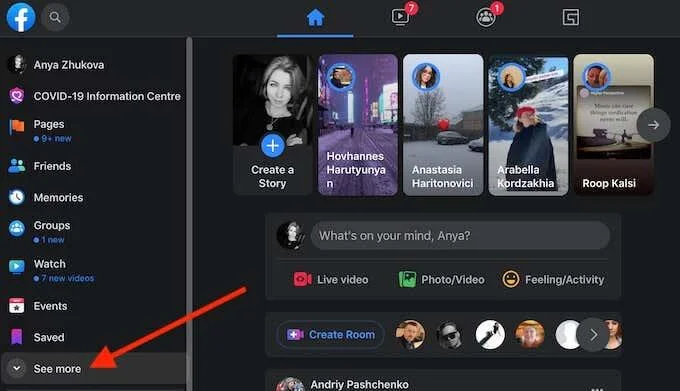This screenshot has width=680, height=391.
Task: Open Saved in the sidebar
Action: (49, 337)
